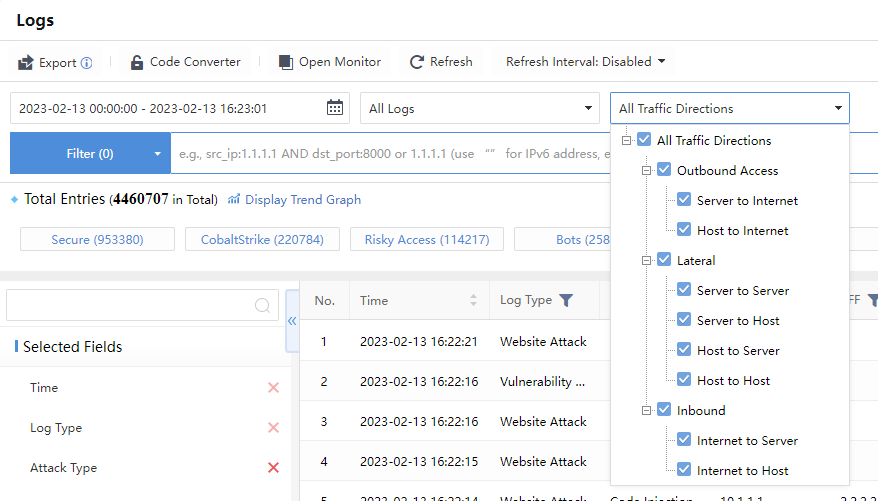Uncheck the Lateral checkbox
Viewport: 878px width, 501px height.
664,259
